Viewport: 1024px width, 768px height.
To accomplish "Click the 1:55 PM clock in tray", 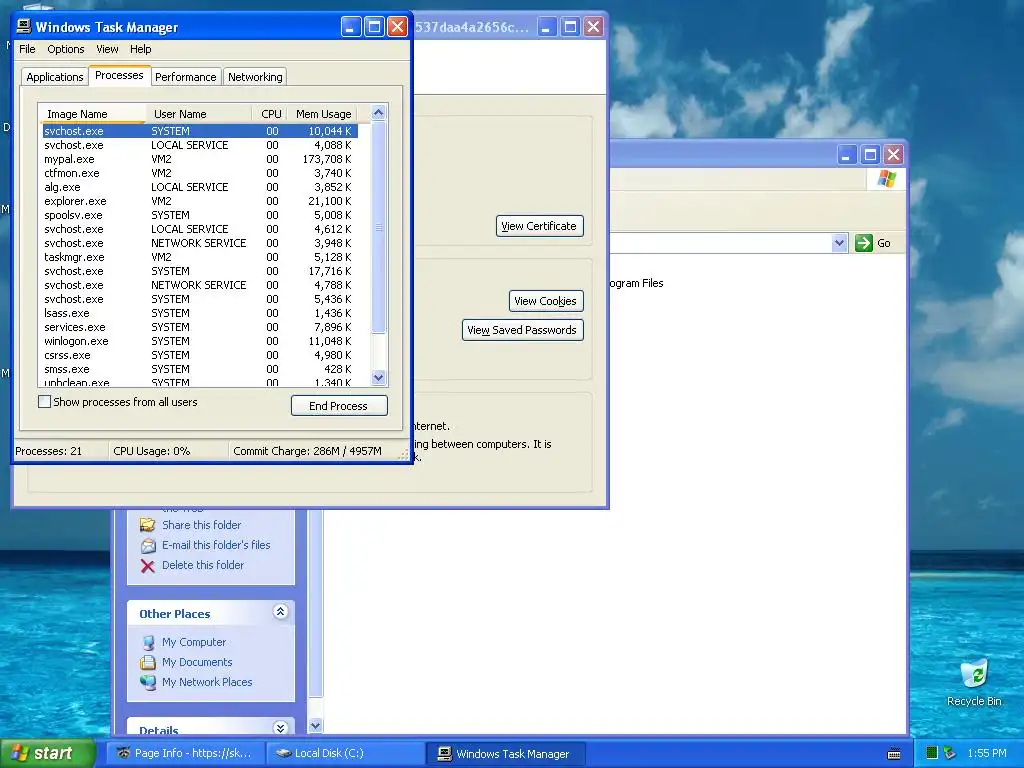I will (x=987, y=754).
